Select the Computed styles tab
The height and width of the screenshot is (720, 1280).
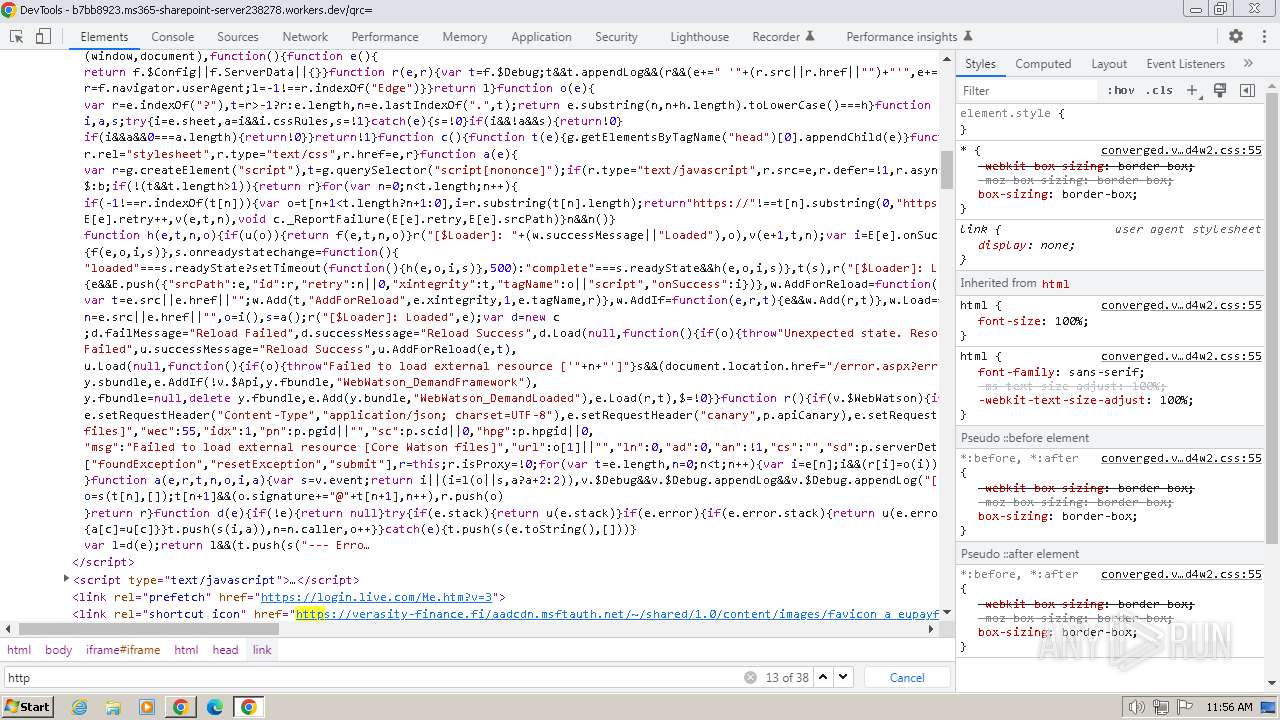click(x=1043, y=63)
